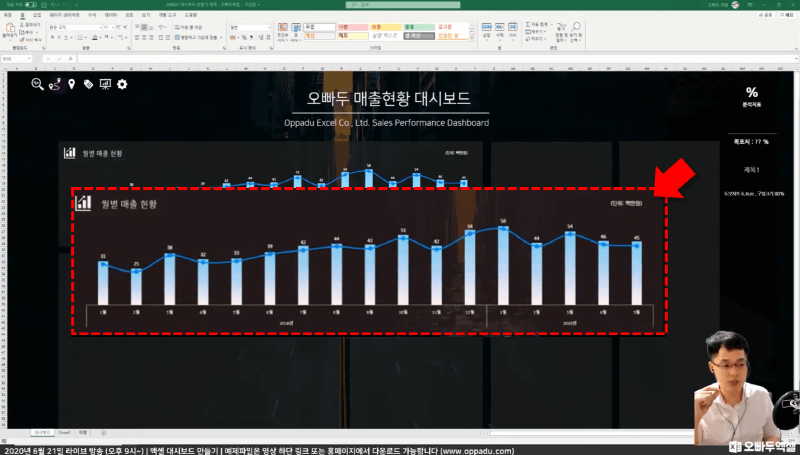Switch to the Sheet1 worksheet tab

[x=64, y=433]
